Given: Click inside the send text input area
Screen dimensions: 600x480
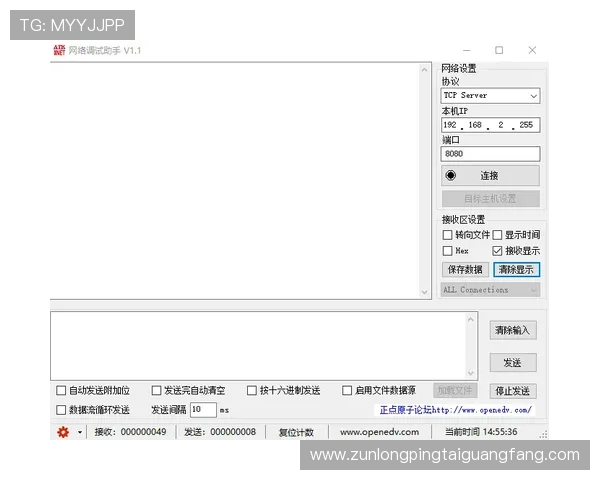Looking at the screenshot, I should coord(258,346).
